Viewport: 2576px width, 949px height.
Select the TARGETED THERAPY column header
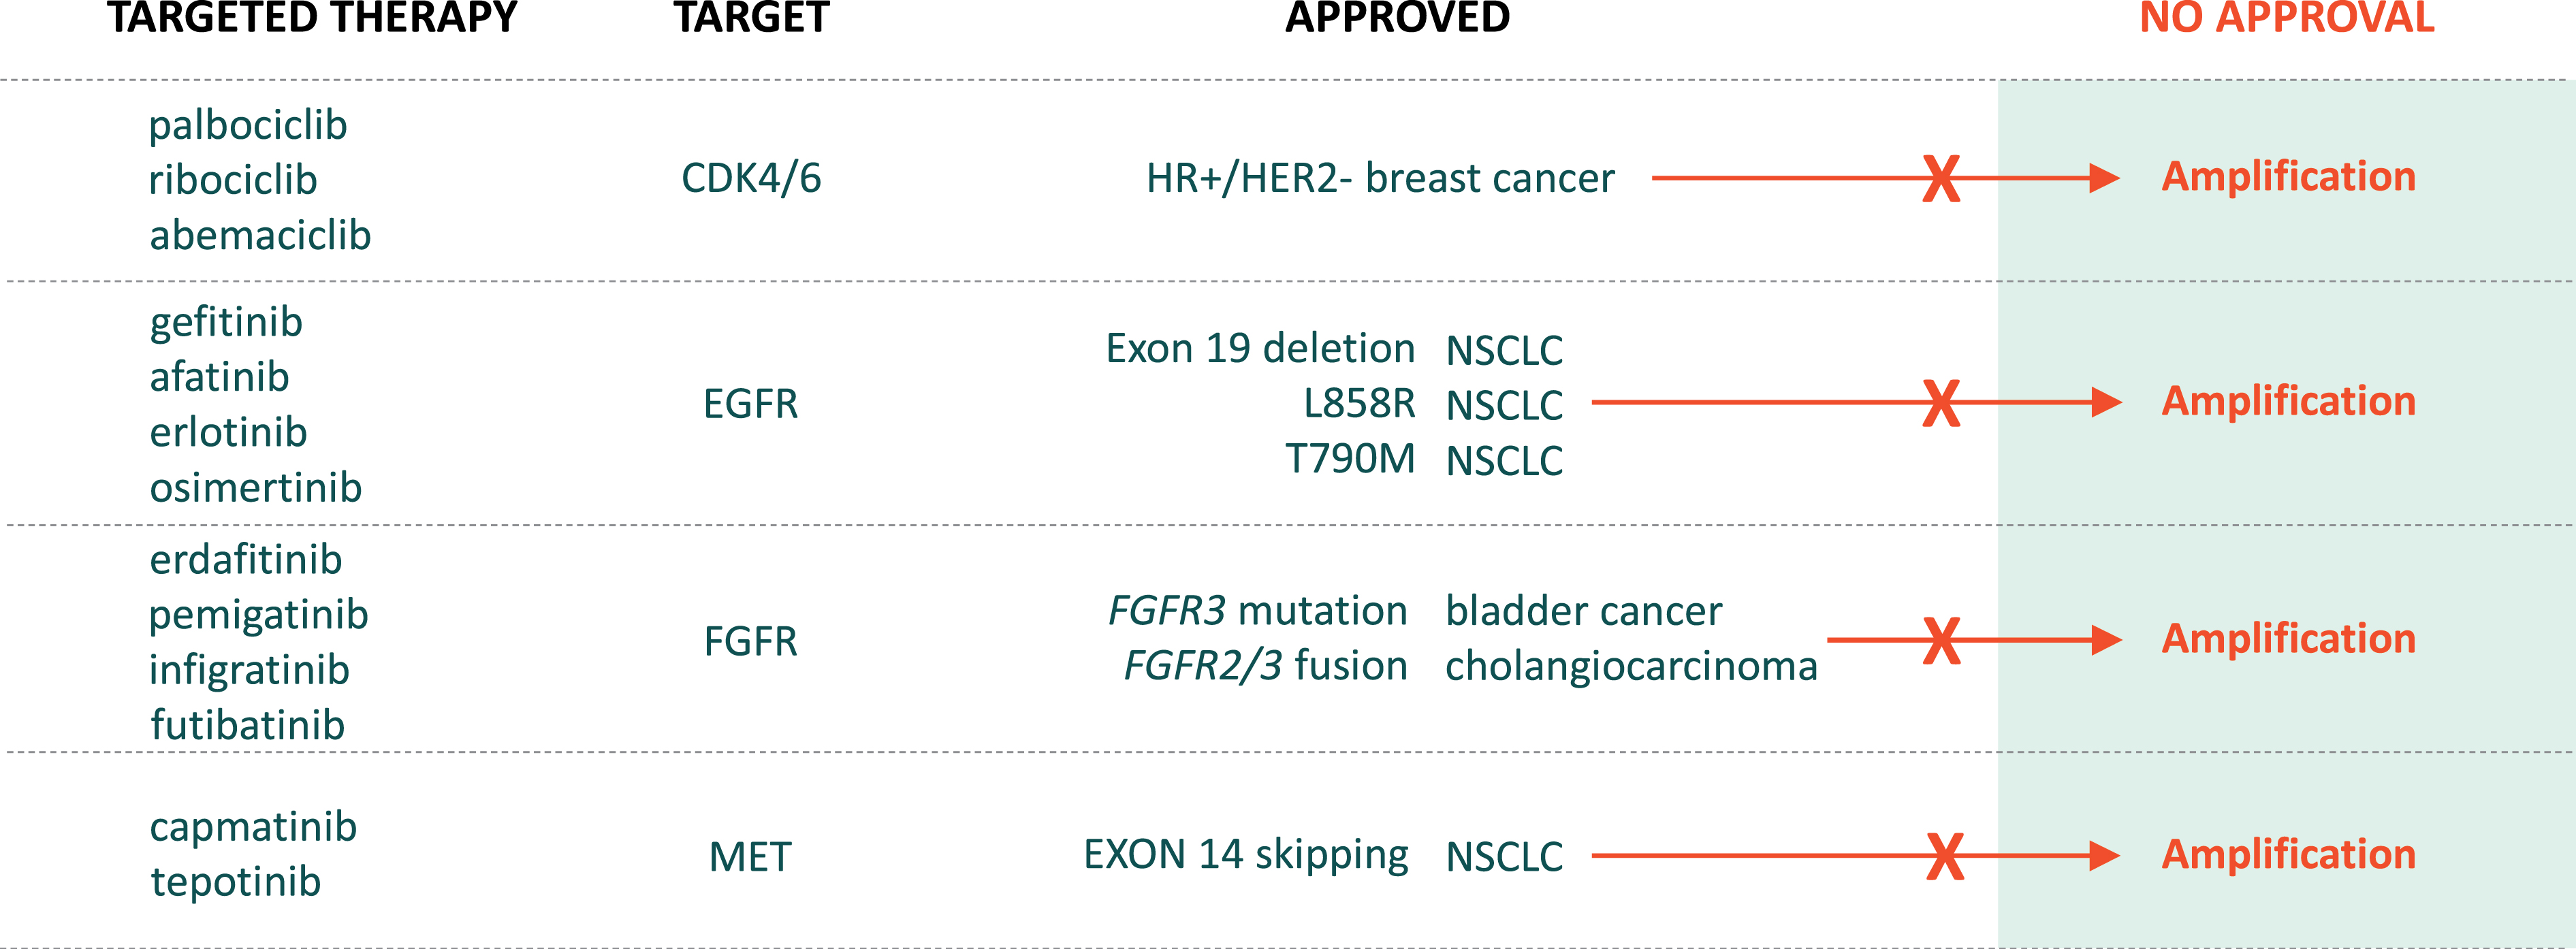click(312, 18)
